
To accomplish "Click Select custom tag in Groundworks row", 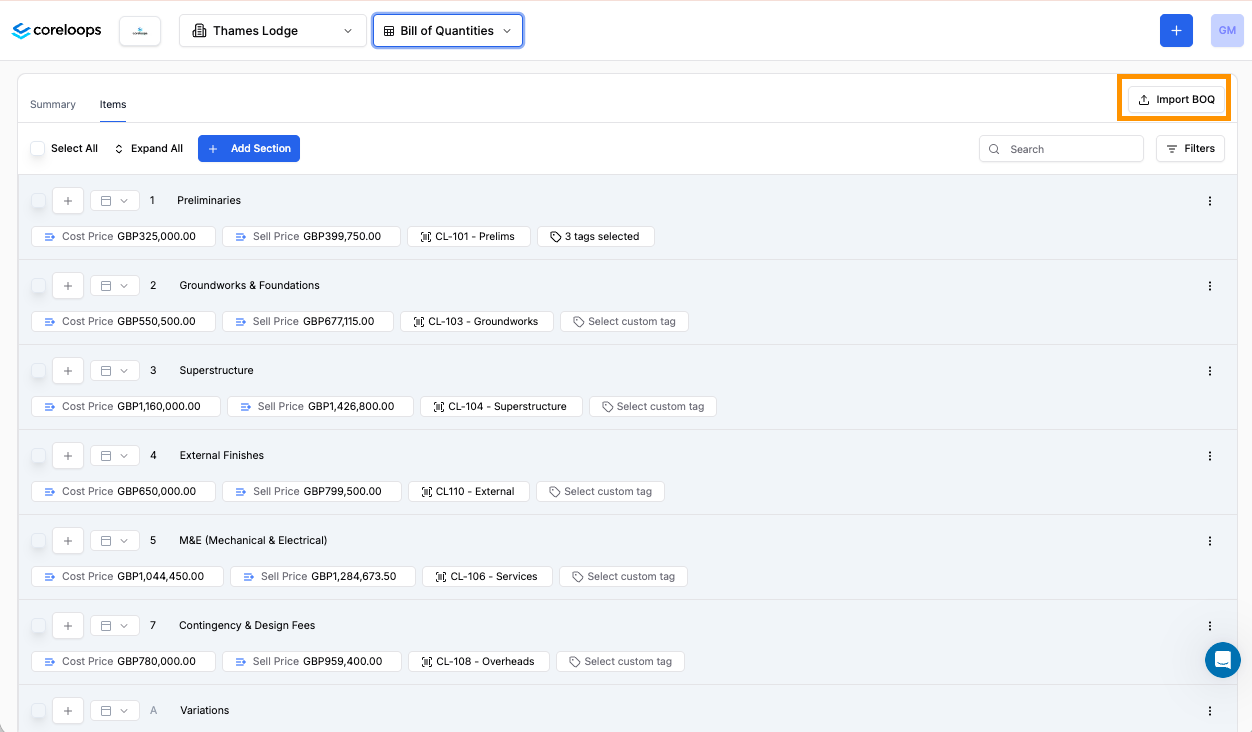I will [x=625, y=322].
